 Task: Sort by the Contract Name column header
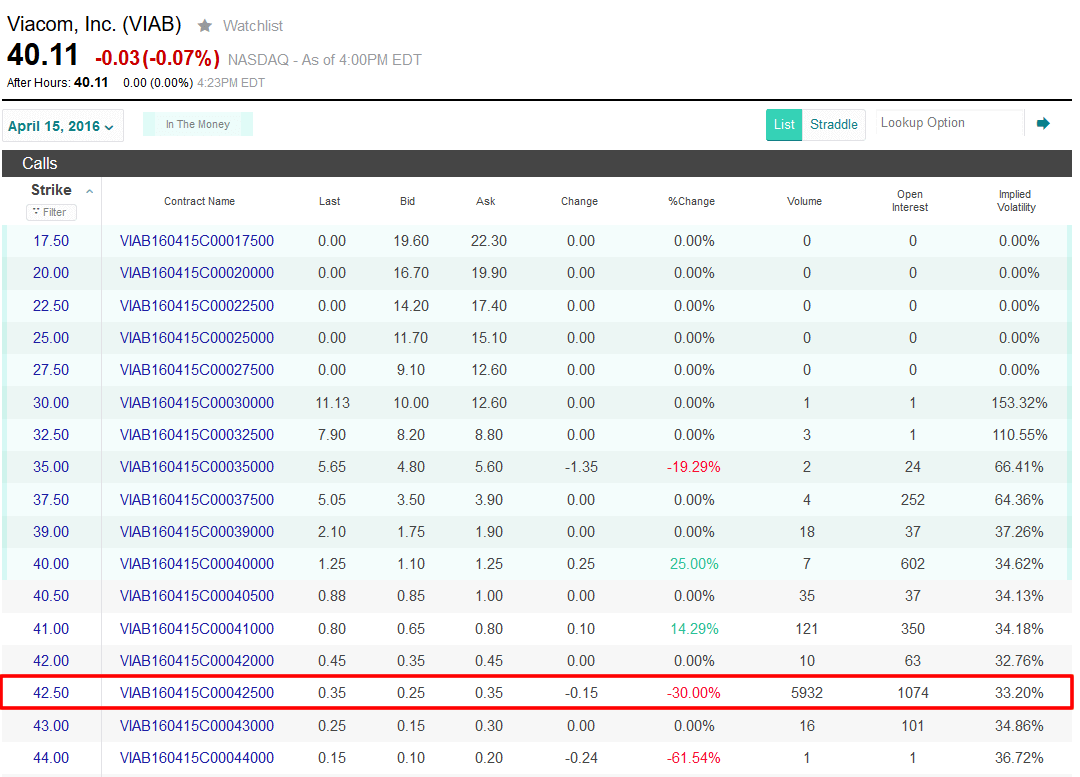[x=199, y=201]
